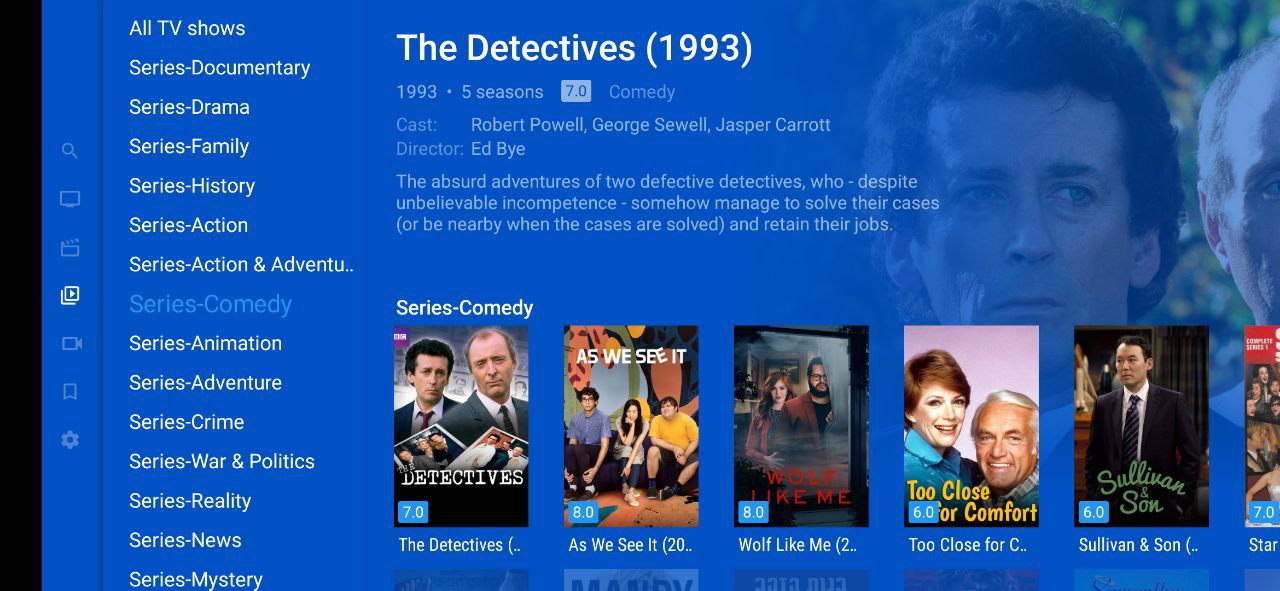Choose the Series-Mystery category
Image resolution: width=1280 pixels, height=591 pixels.
click(196, 579)
